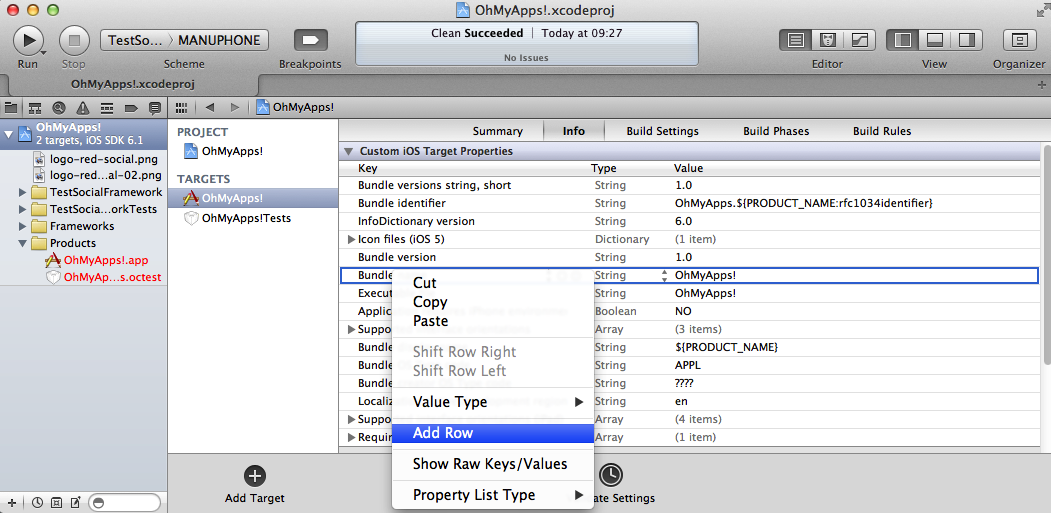This screenshot has width=1051, height=513.
Task: Toggle the Utilities pane view button
Action: pyautogui.click(x=966, y=40)
